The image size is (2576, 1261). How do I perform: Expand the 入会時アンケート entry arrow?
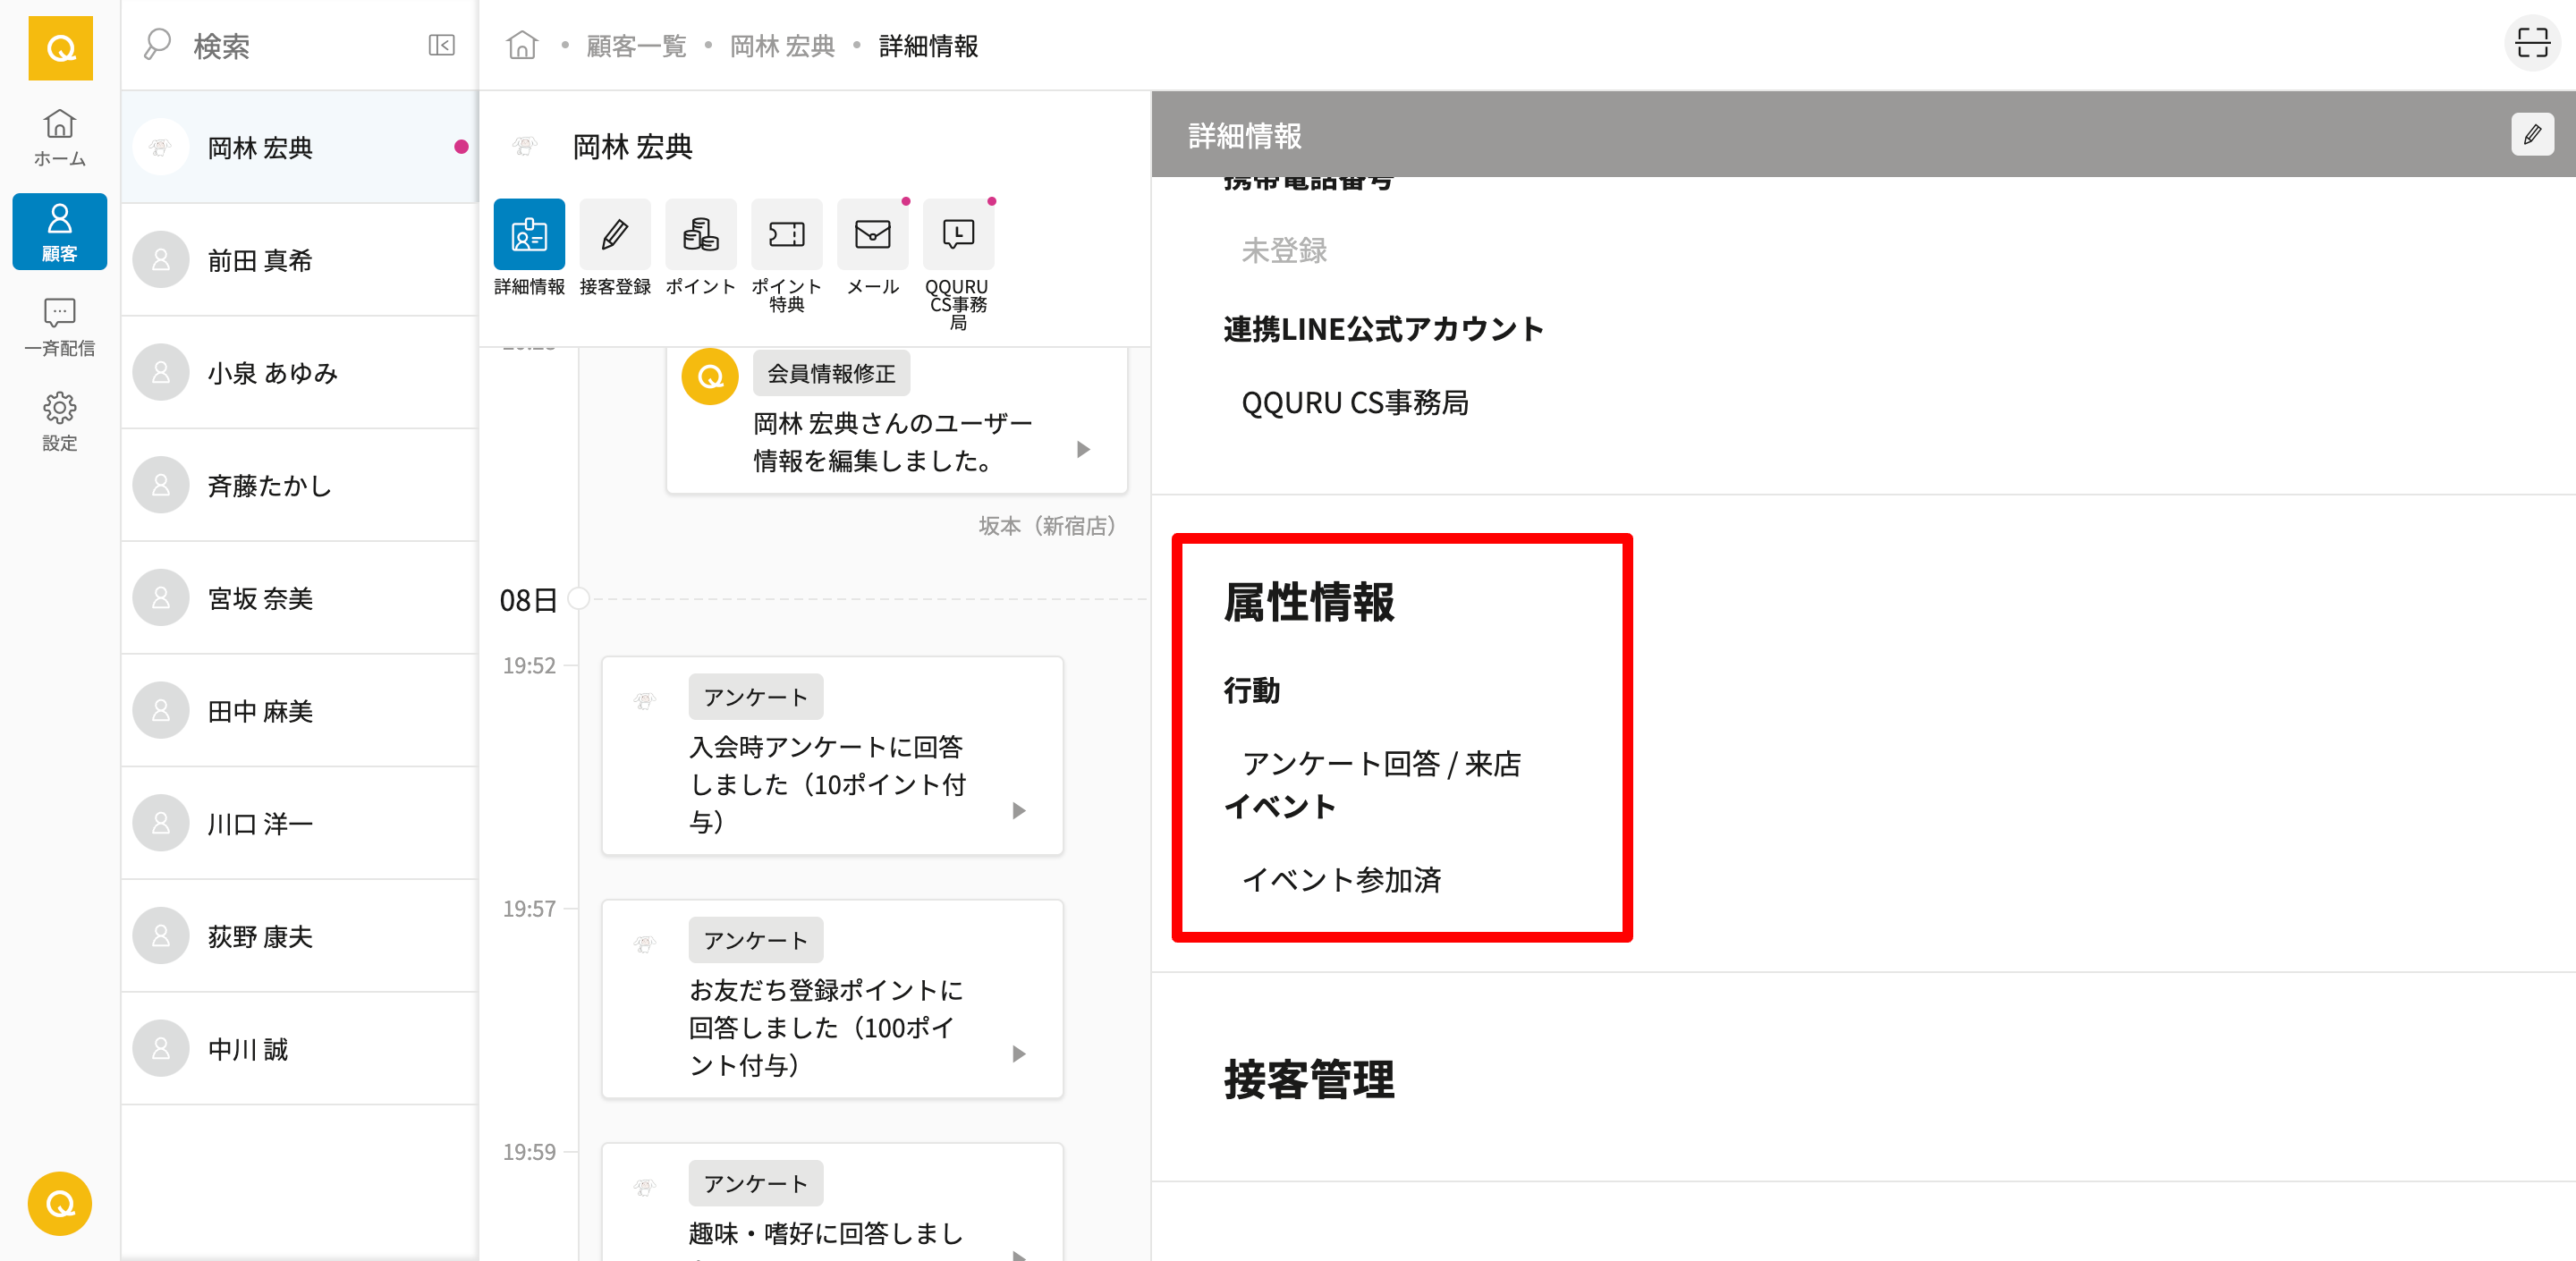pyautogui.click(x=1018, y=810)
